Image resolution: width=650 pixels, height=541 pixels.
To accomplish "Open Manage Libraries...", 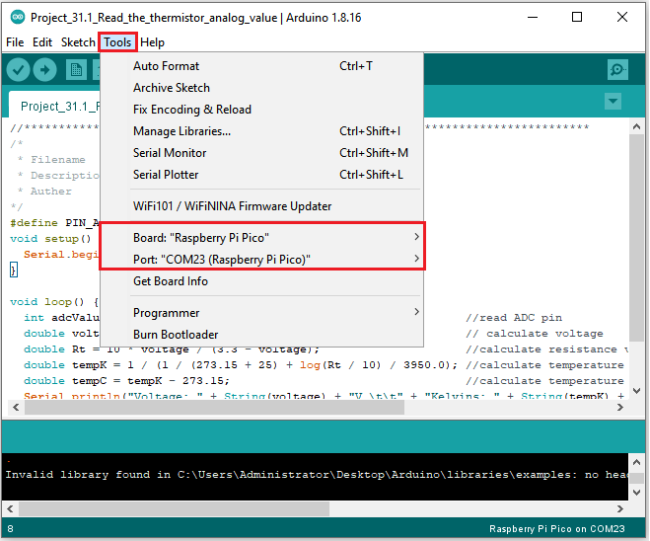I will (x=262, y=131).
